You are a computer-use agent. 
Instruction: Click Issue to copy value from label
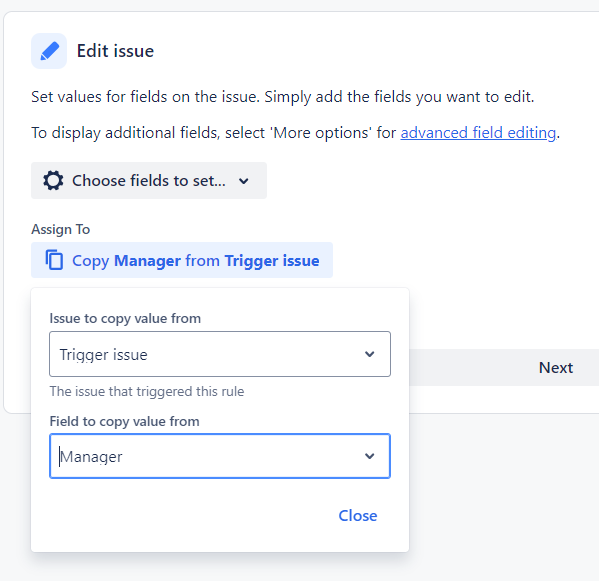[125, 319]
